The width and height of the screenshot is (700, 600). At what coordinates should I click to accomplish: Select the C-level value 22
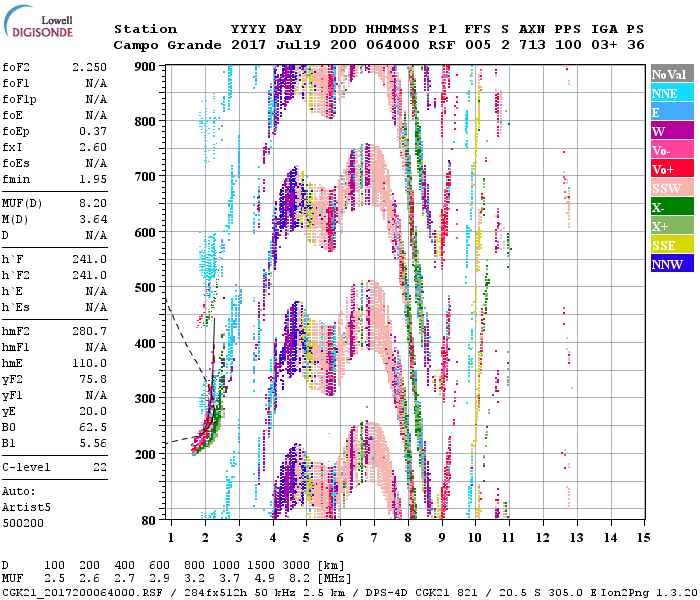(x=99, y=467)
